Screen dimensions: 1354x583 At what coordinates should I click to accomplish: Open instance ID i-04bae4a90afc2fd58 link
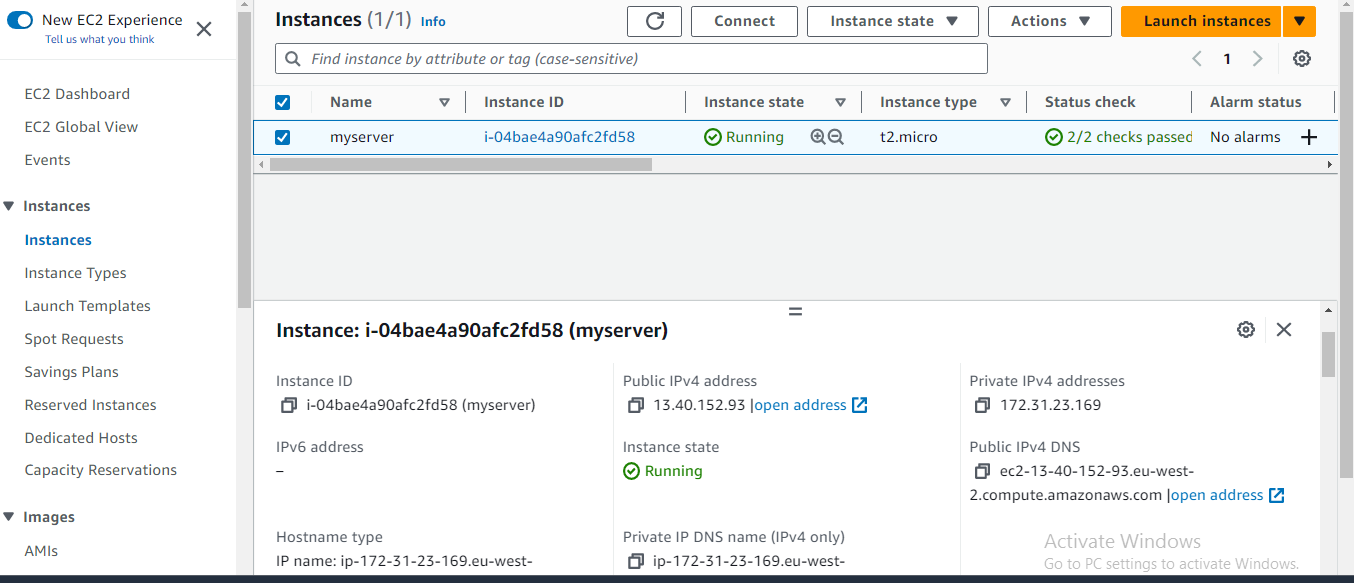pos(559,137)
